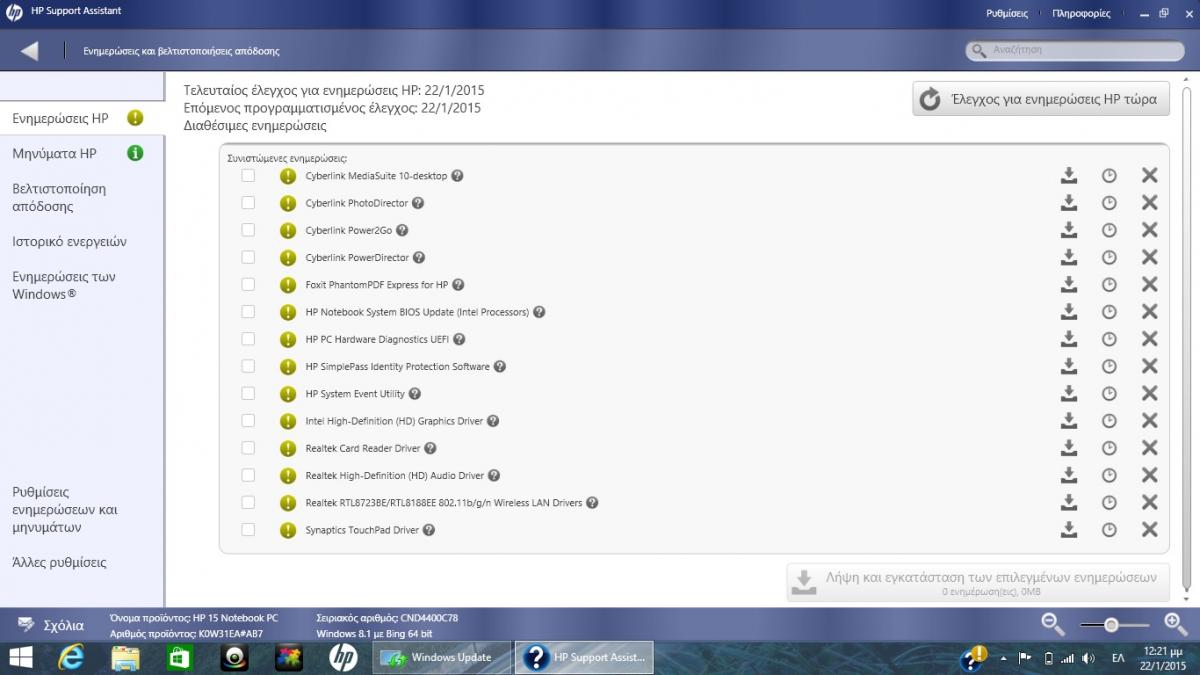Show info for Foxit PhantomPDF Express
The image size is (1200, 675).
pyautogui.click(x=458, y=285)
